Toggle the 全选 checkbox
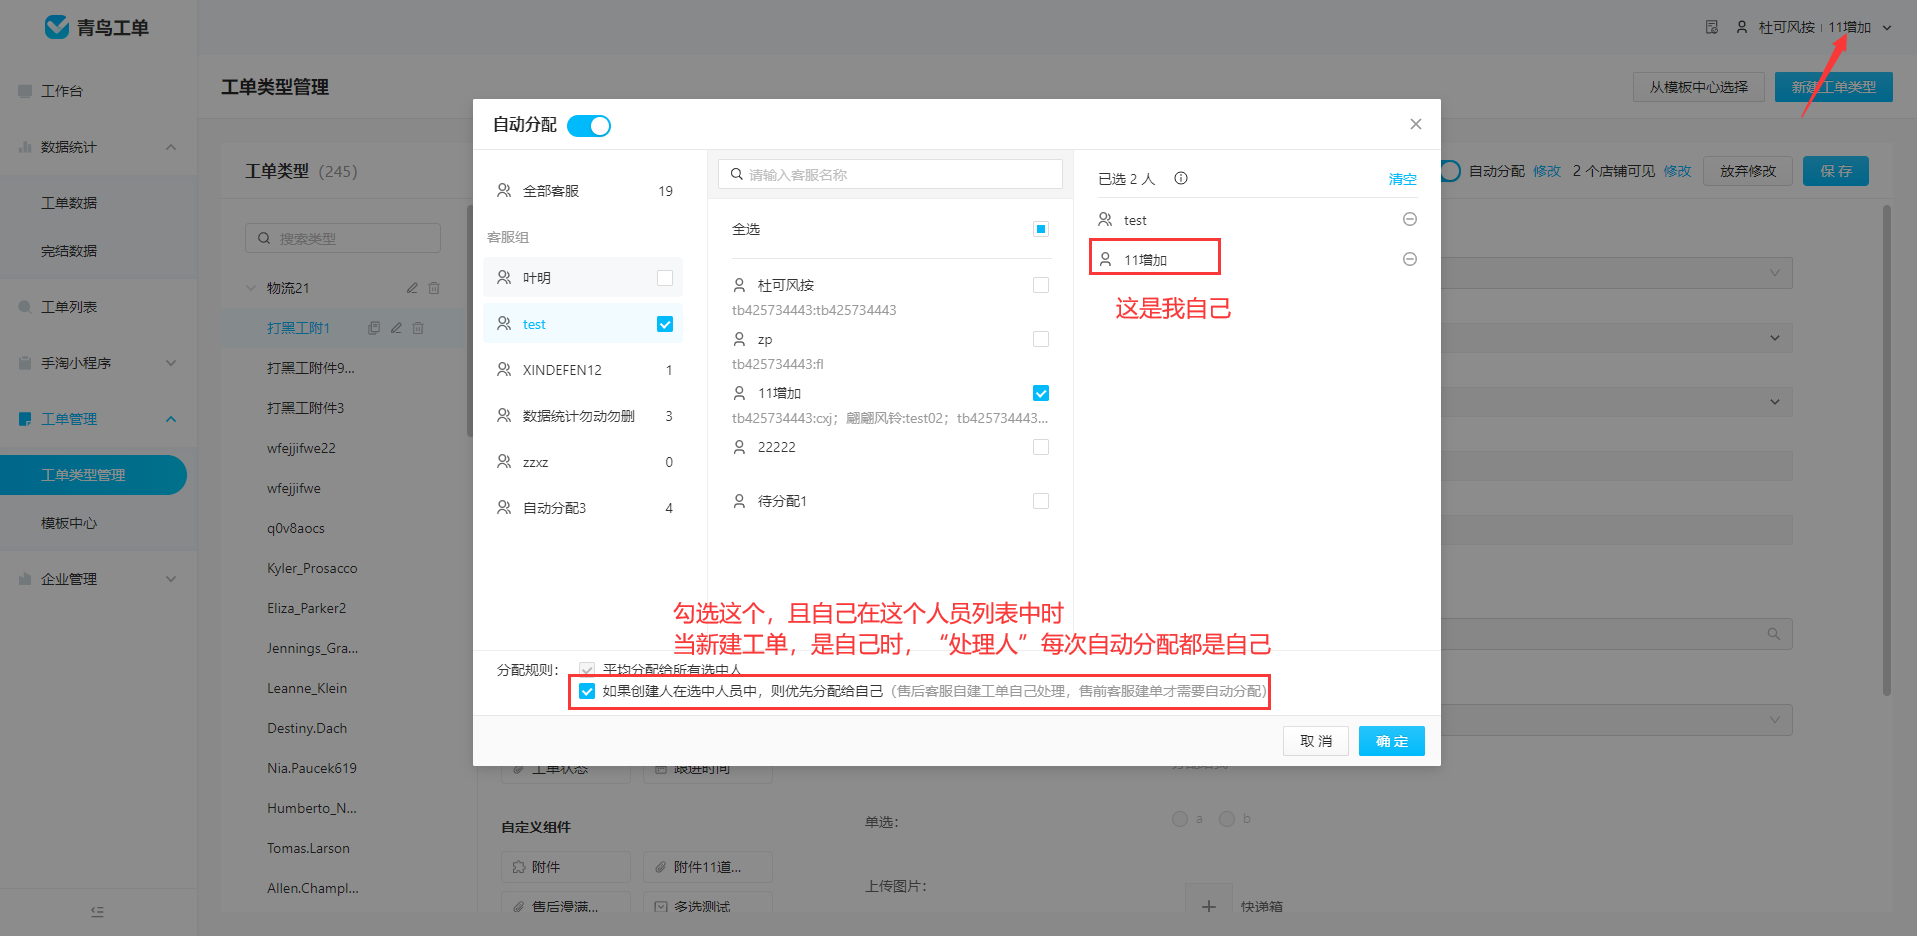The width and height of the screenshot is (1917, 936). pos(1041,229)
